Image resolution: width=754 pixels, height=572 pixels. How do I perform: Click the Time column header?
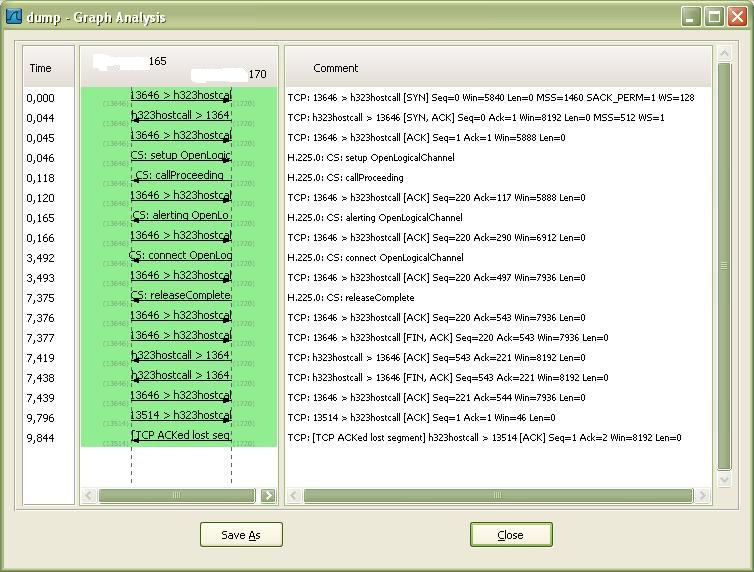pyautogui.click(x=40, y=68)
